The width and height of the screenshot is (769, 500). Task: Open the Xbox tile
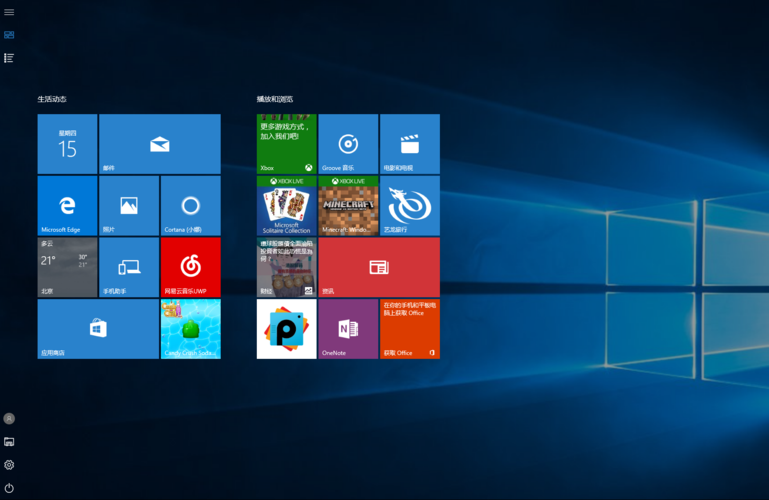(286, 144)
